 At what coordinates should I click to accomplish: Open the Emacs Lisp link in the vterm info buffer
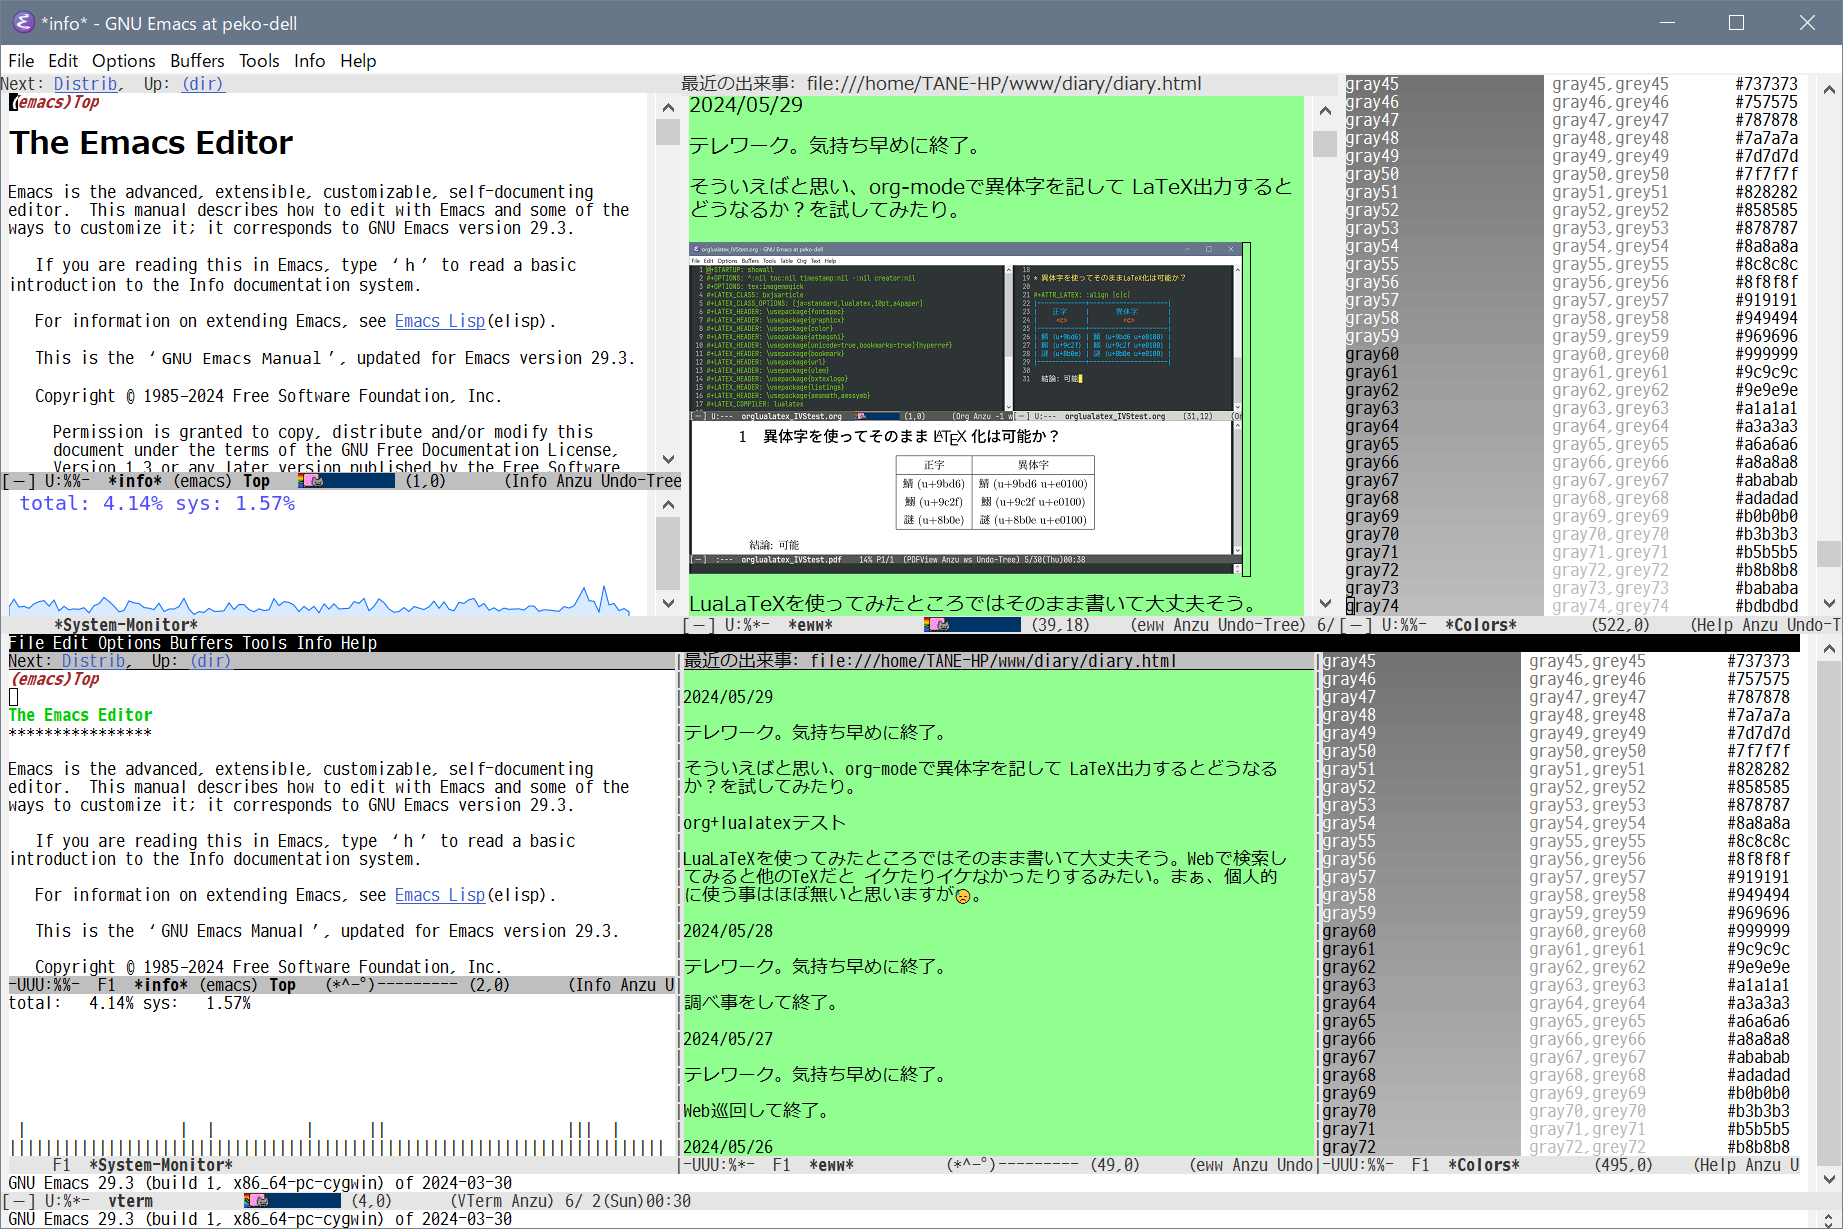point(440,895)
